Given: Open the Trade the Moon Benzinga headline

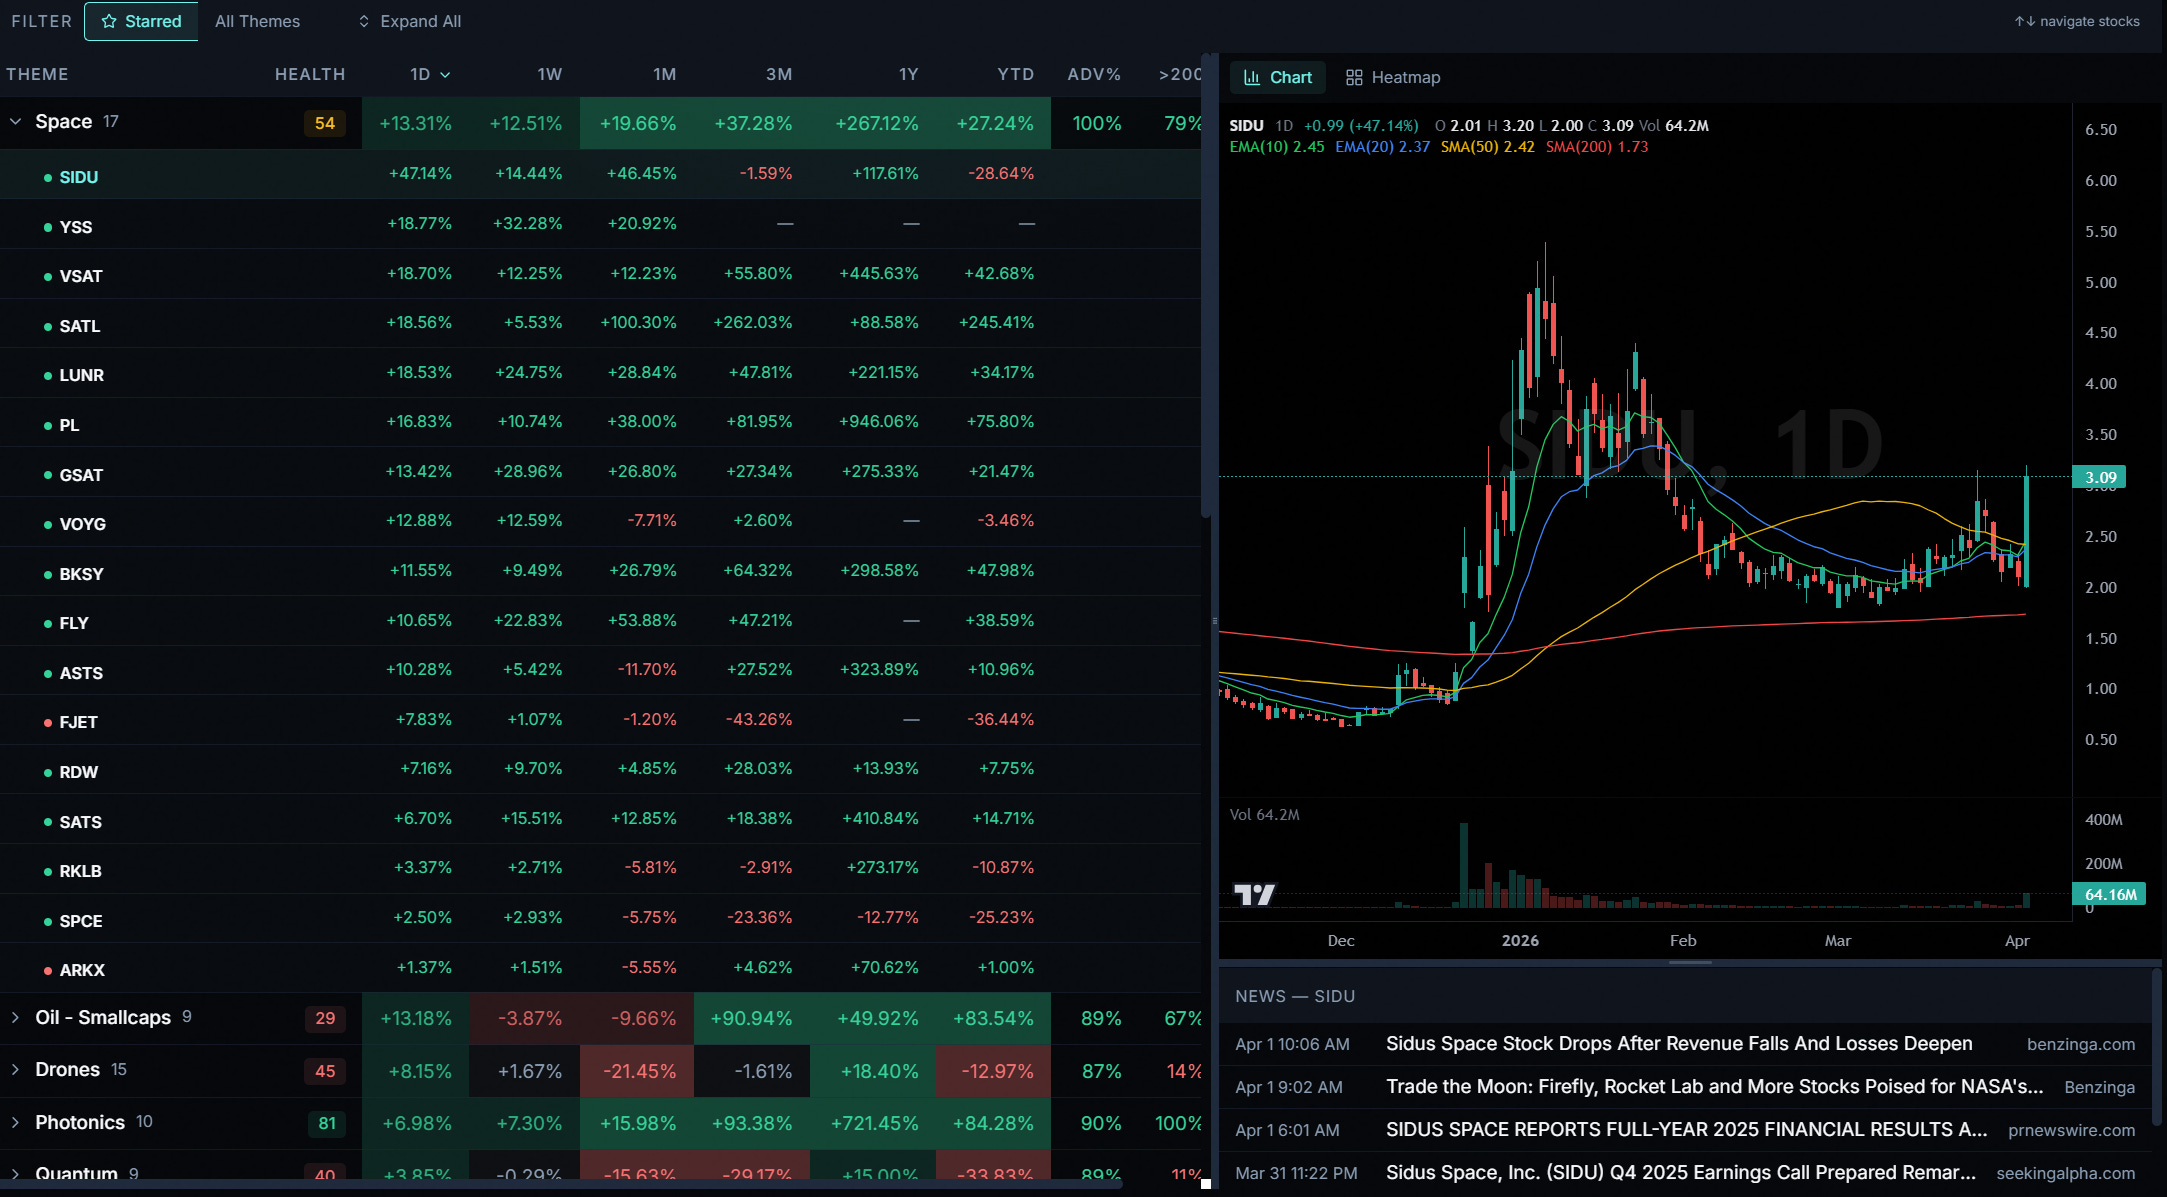Looking at the screenshot, I should click(x=1713, y=1086).
